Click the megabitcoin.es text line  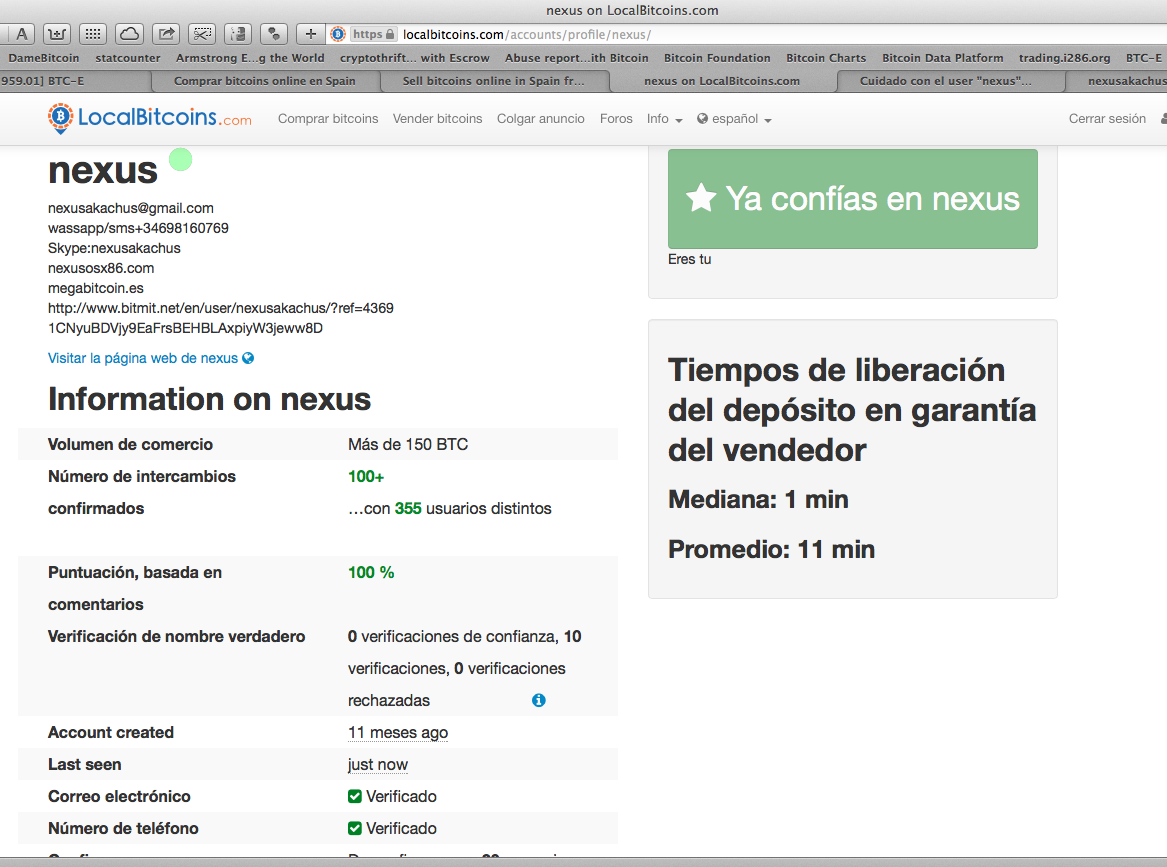(x=96, y=288)
